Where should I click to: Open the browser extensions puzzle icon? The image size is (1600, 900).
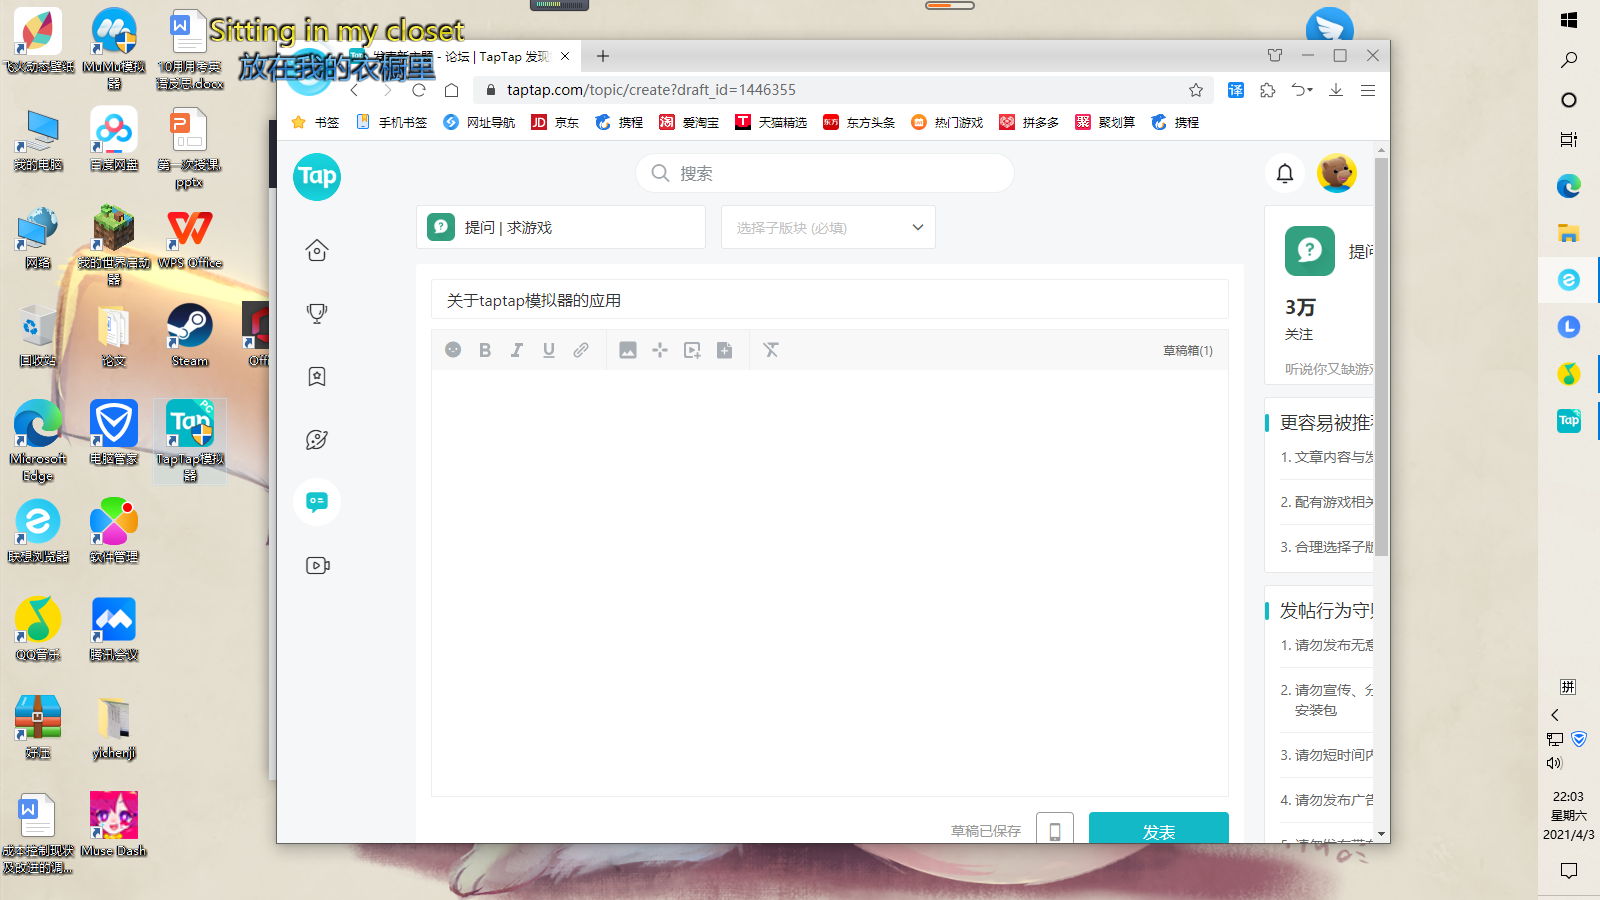[1268, 90]
